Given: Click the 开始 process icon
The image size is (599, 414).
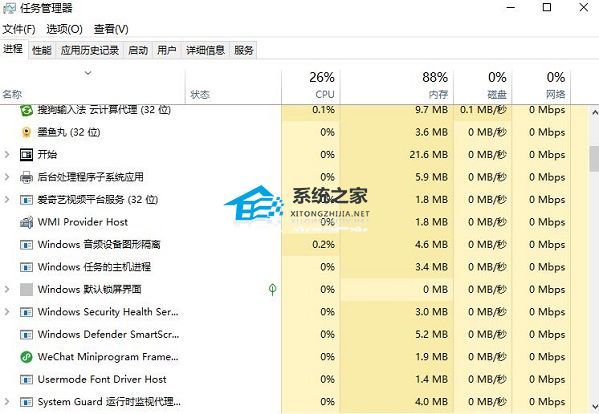Looking at the screenshot, I should click(x=26, y=155).
